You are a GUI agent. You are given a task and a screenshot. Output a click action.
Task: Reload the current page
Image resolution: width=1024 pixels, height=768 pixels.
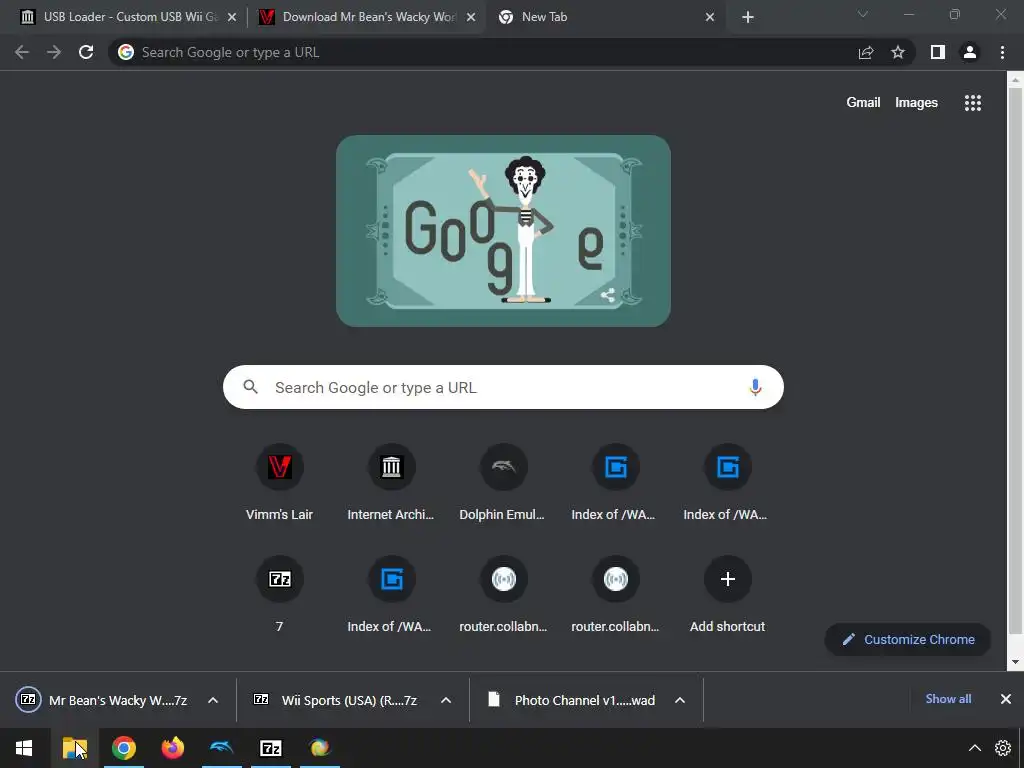86,52
